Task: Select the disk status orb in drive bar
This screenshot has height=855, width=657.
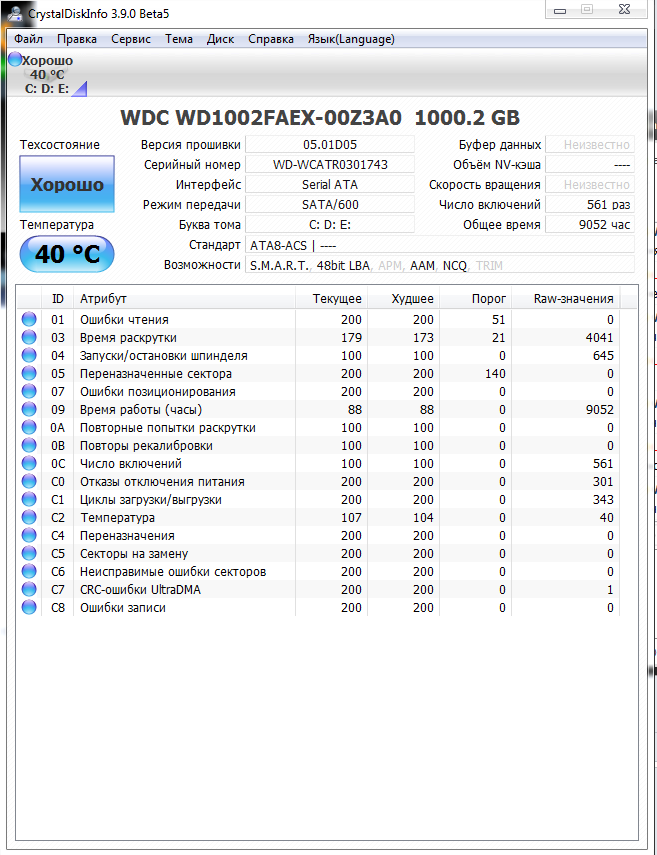Action: [15, 61]
